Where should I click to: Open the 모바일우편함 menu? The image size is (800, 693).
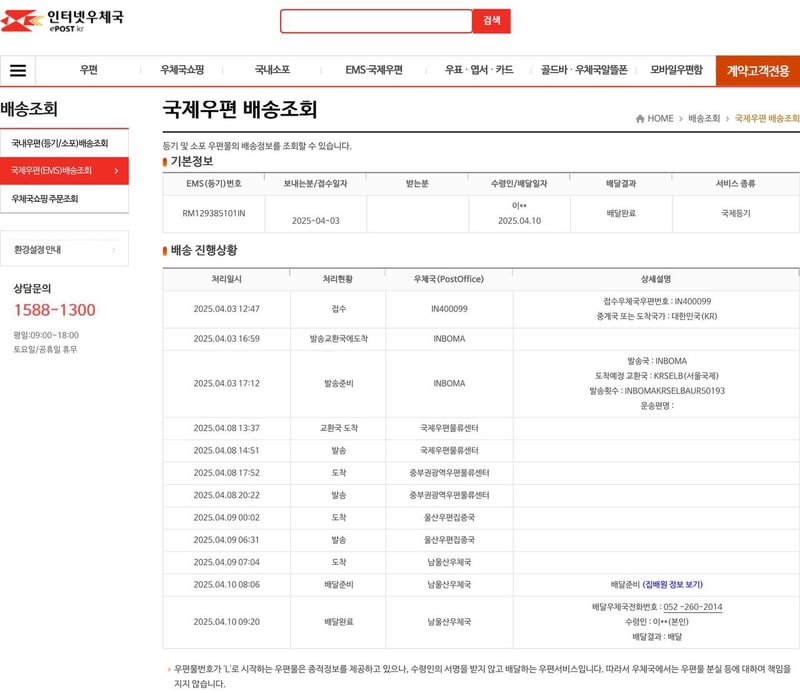677,70
